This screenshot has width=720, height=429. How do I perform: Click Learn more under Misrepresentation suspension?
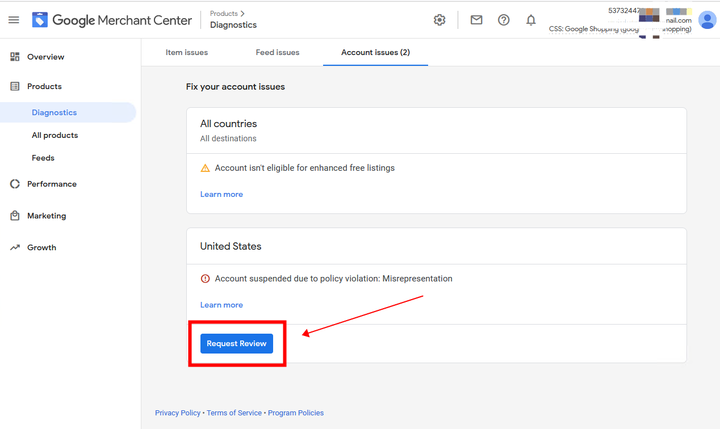coord(221,305)
